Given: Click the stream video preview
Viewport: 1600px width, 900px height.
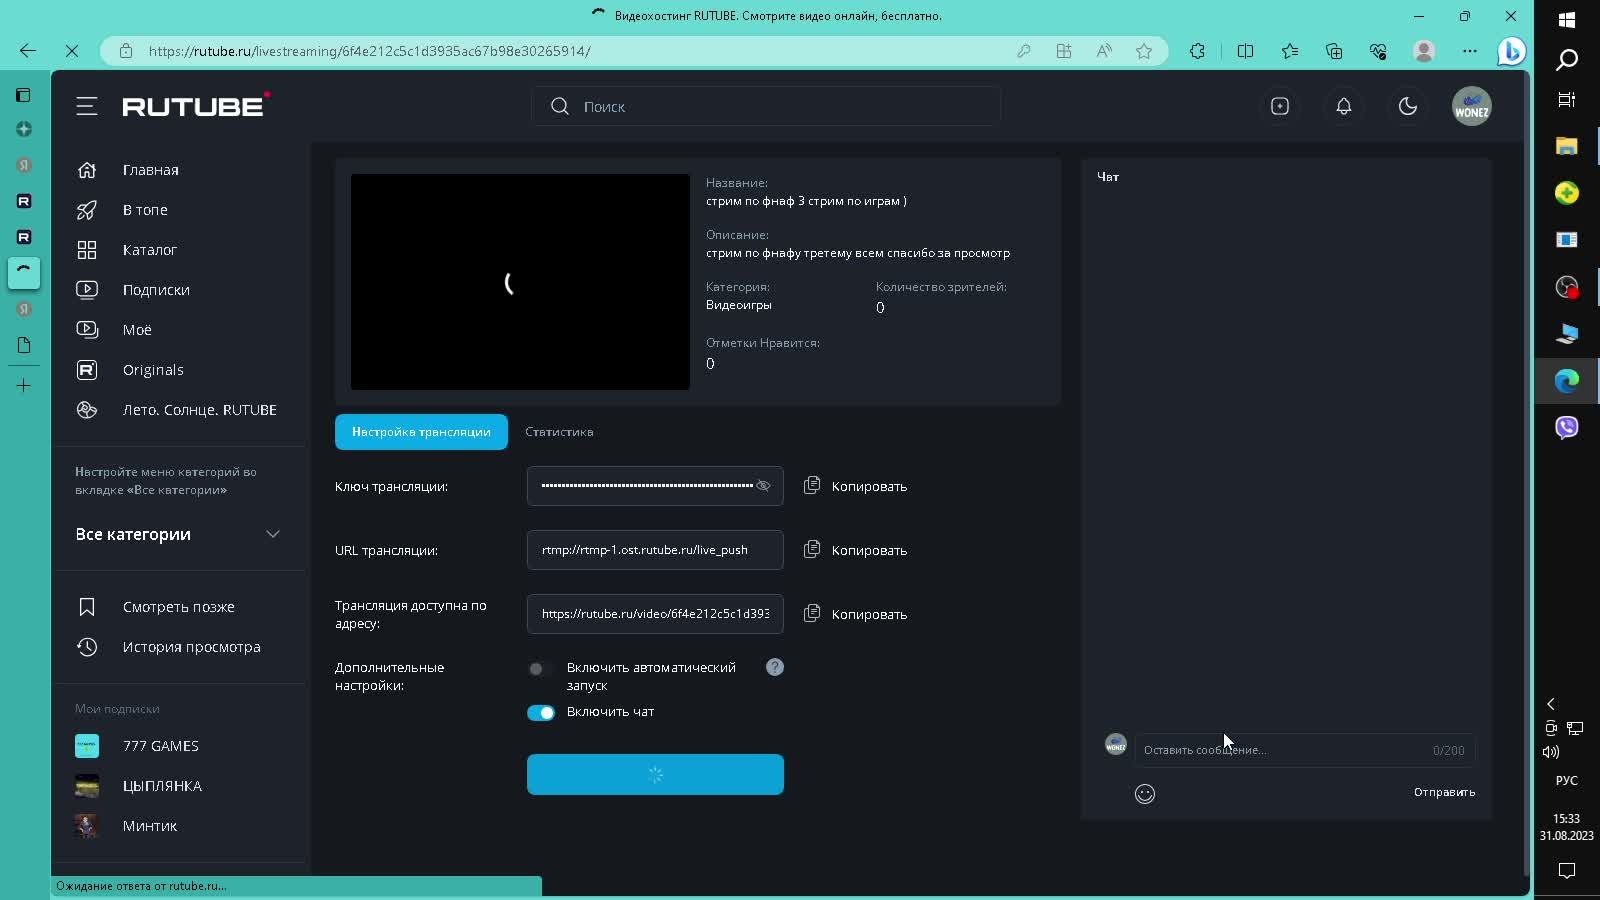Looking at the screenshot, I should (x=520, y=282).
